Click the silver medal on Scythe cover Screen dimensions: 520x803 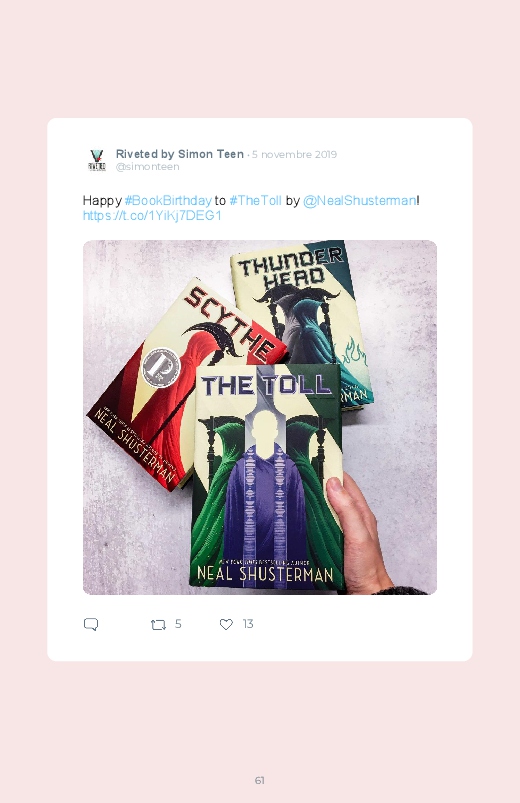click(161, 368)
